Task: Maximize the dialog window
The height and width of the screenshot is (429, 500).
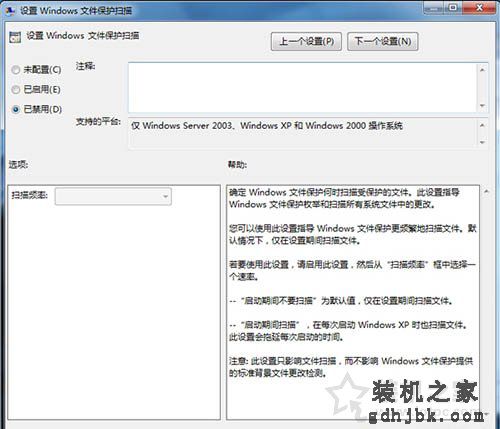Action: pyautogui.click(x=453, y=7)
